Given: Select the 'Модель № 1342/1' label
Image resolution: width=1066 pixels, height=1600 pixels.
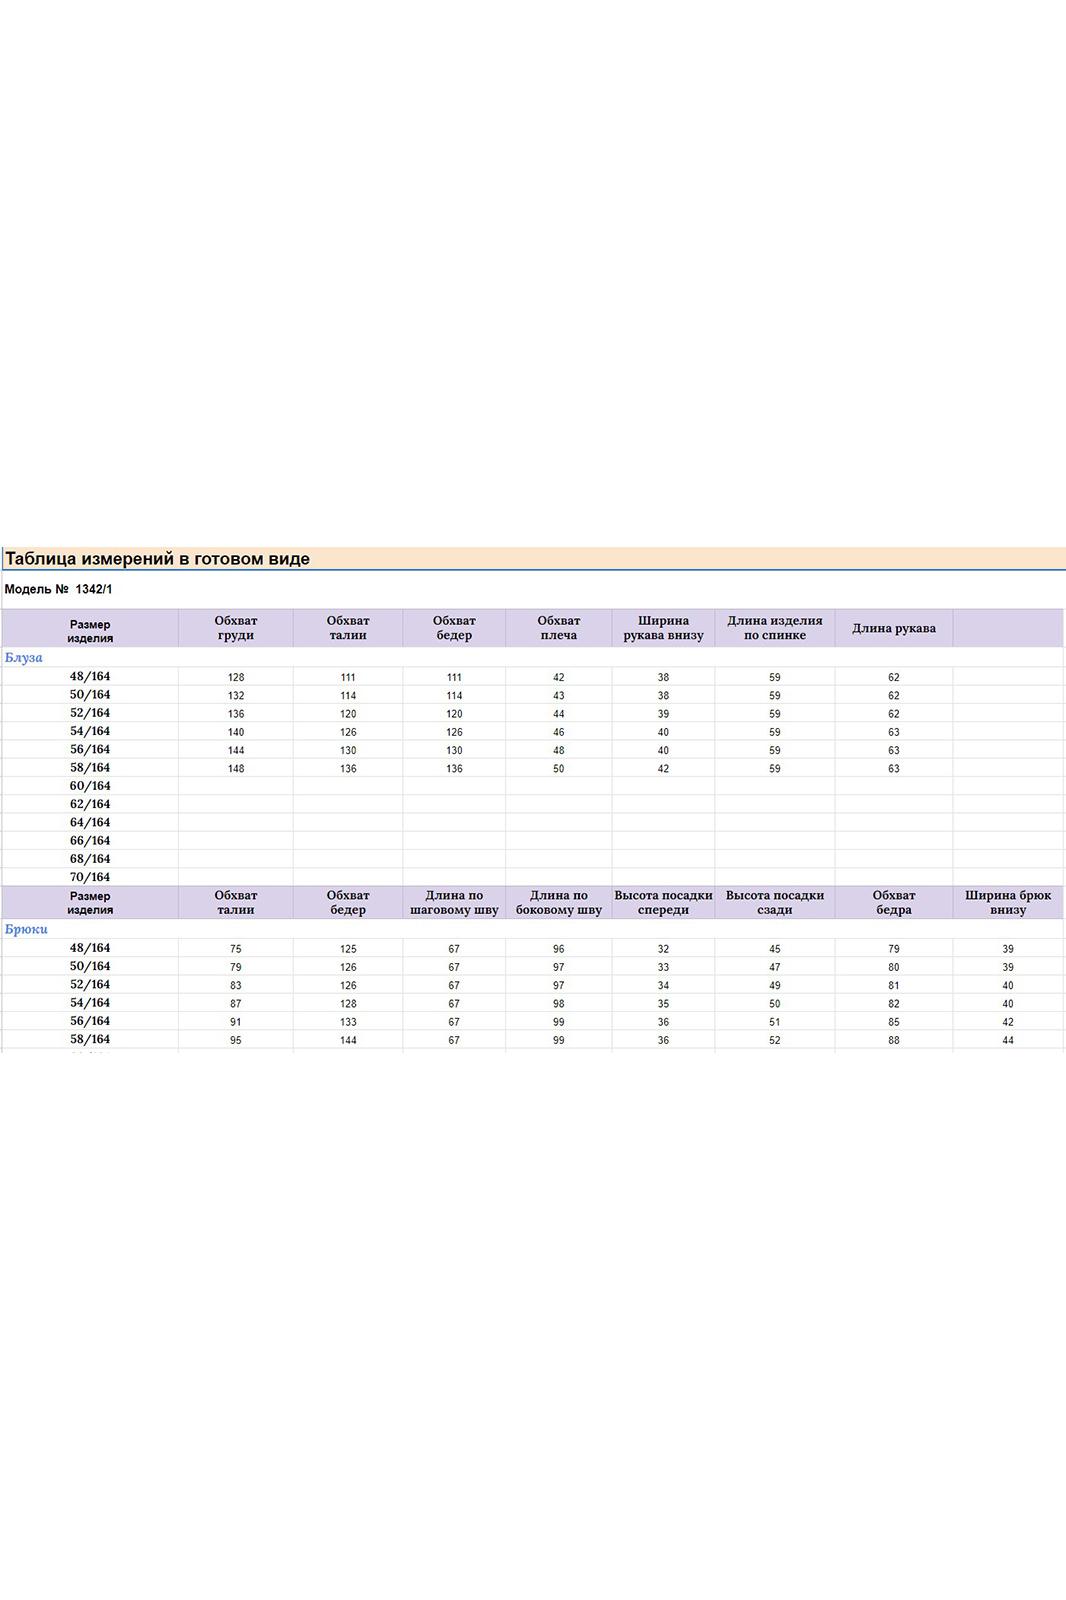Looking at the screenshot, I should click(x=58, y=589).
